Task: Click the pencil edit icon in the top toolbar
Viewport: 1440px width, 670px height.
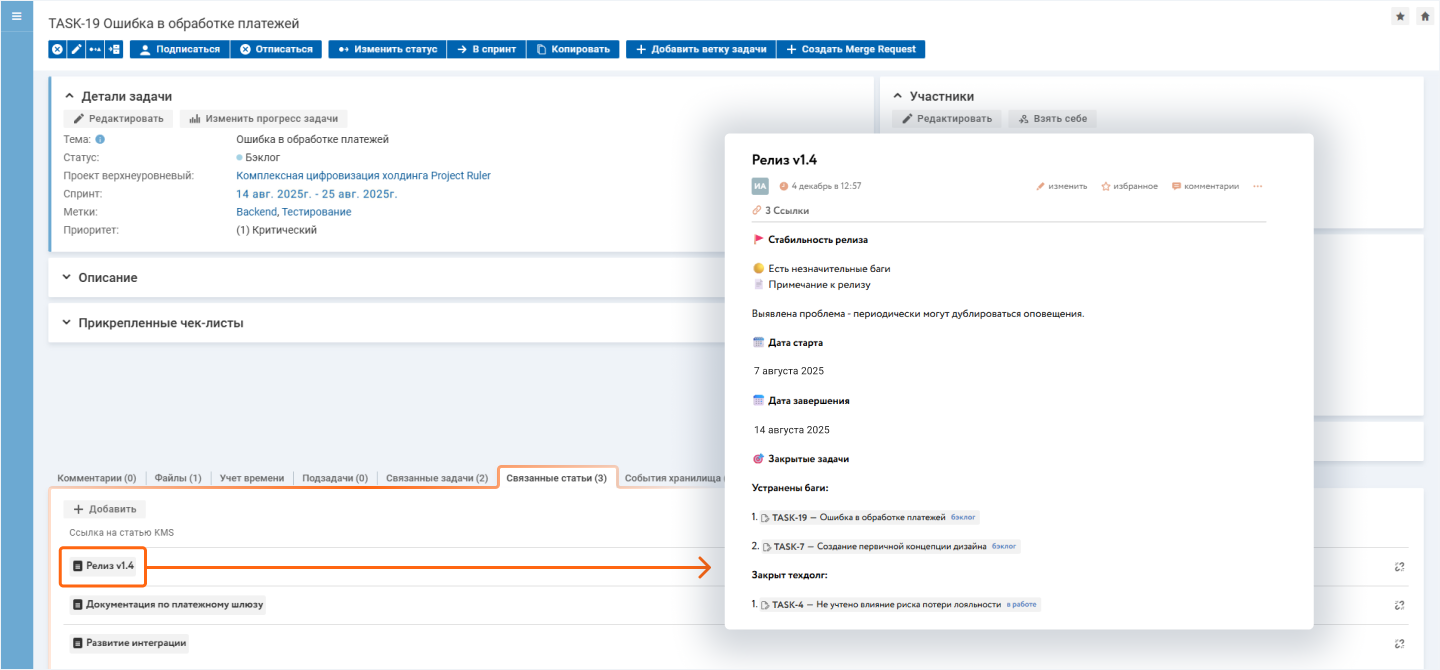Action: click(x=75, y=49)
